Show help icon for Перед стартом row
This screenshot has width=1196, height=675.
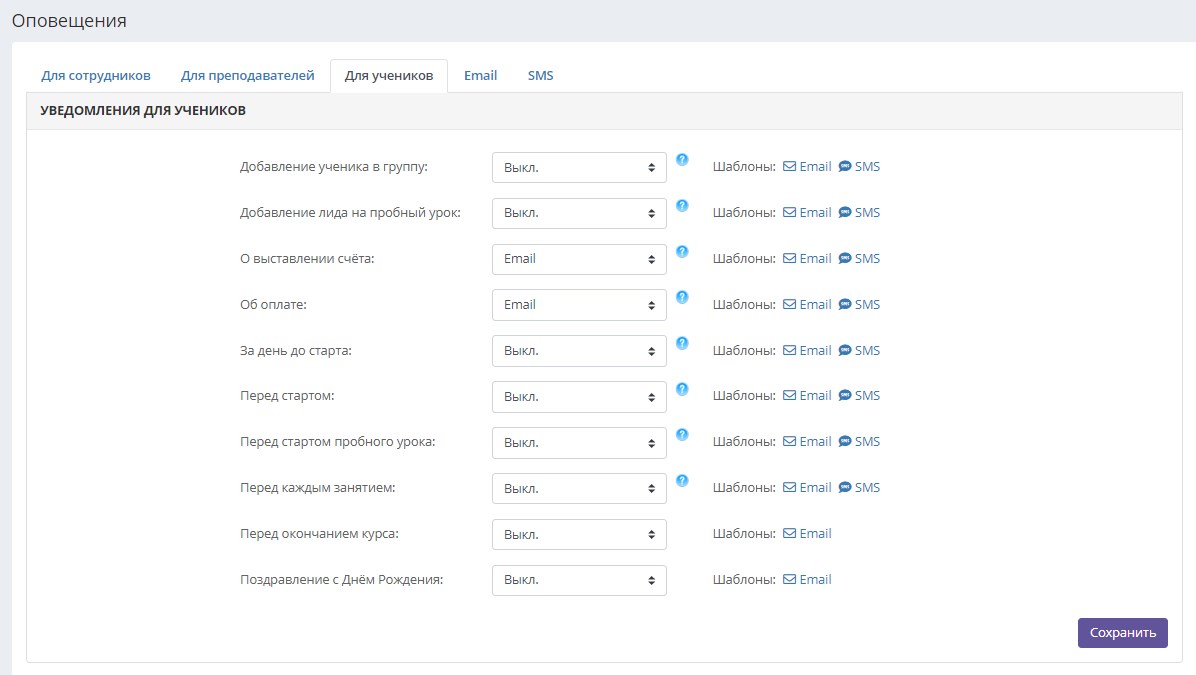(682, 389)
